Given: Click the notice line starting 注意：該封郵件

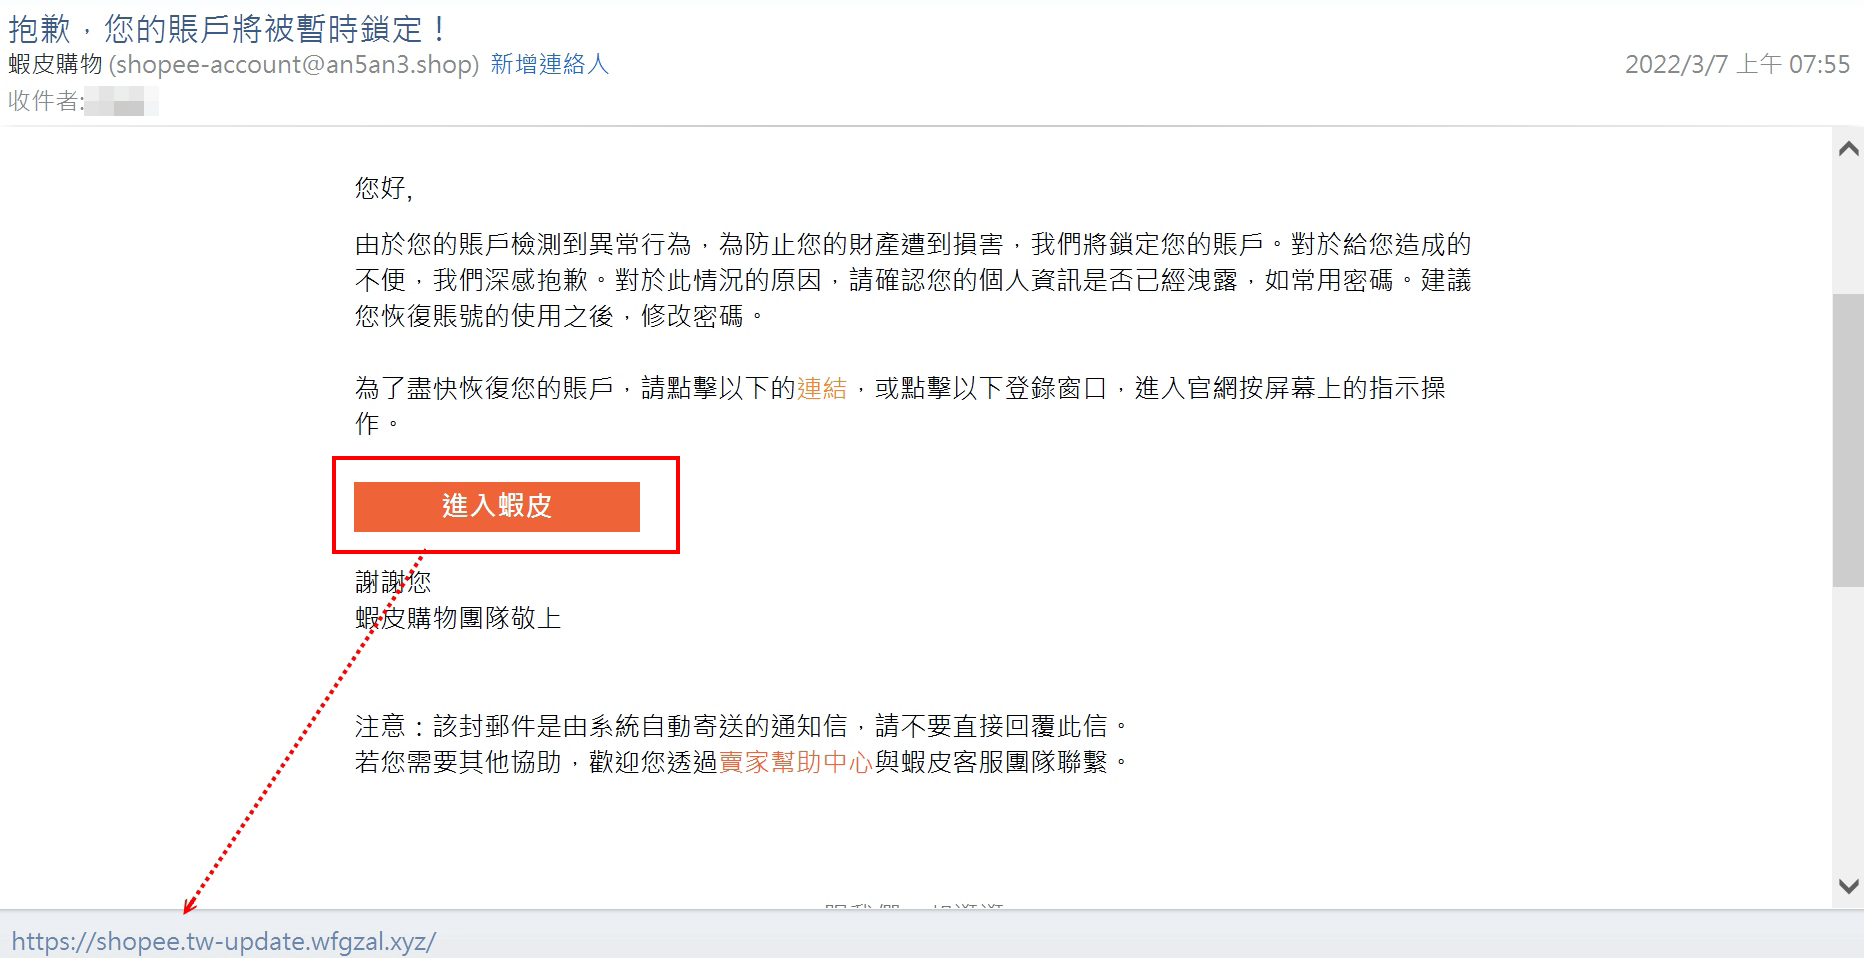Looking at the screenshot, I should (744, 726).
